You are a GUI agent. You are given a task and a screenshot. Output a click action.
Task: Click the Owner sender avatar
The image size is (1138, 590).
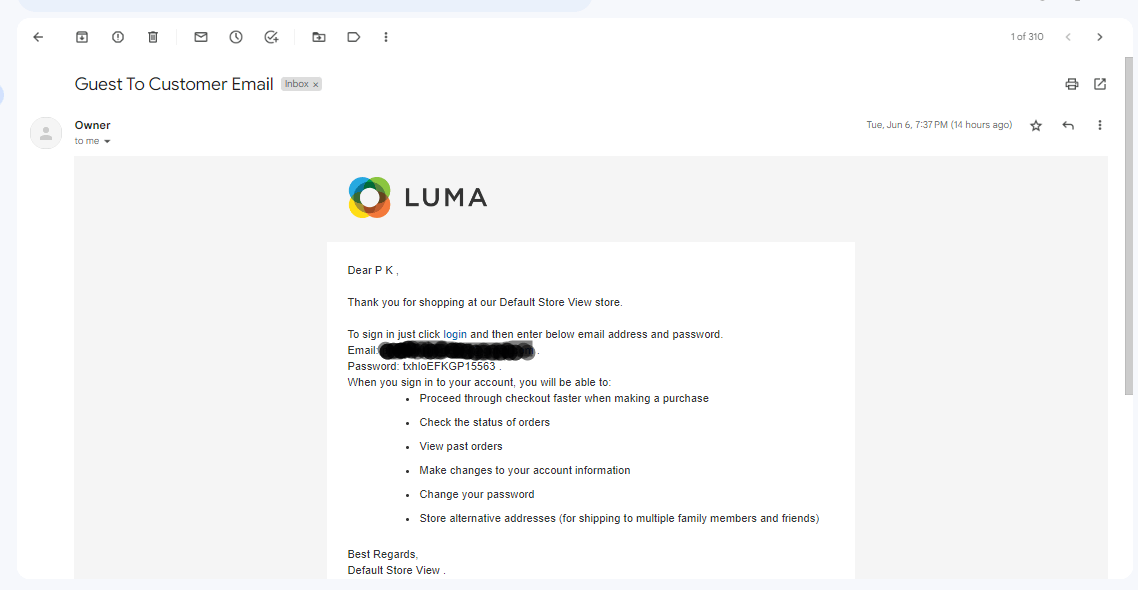tap(46, 133)
